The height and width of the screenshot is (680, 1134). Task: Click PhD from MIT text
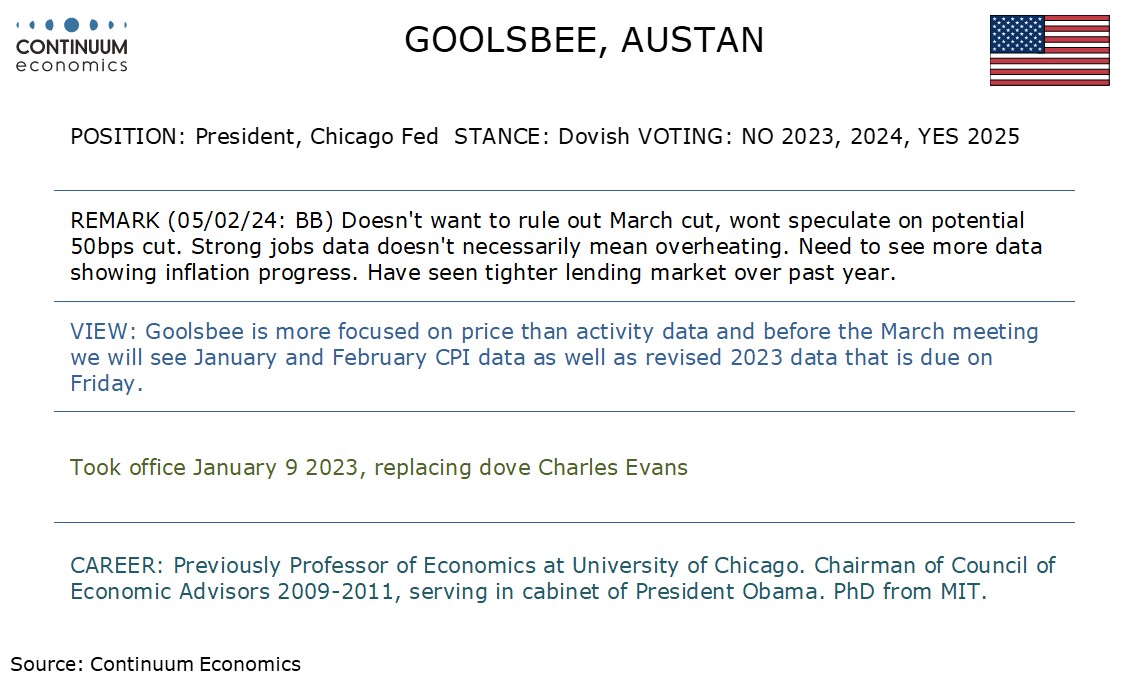(910, 592)
